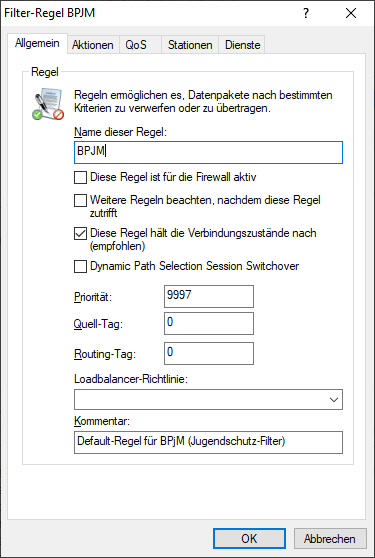The width and height of the screenshot is (375, 558).
Task: Focus the 'Name dieser Regel' field
Action: pos(208,152)
